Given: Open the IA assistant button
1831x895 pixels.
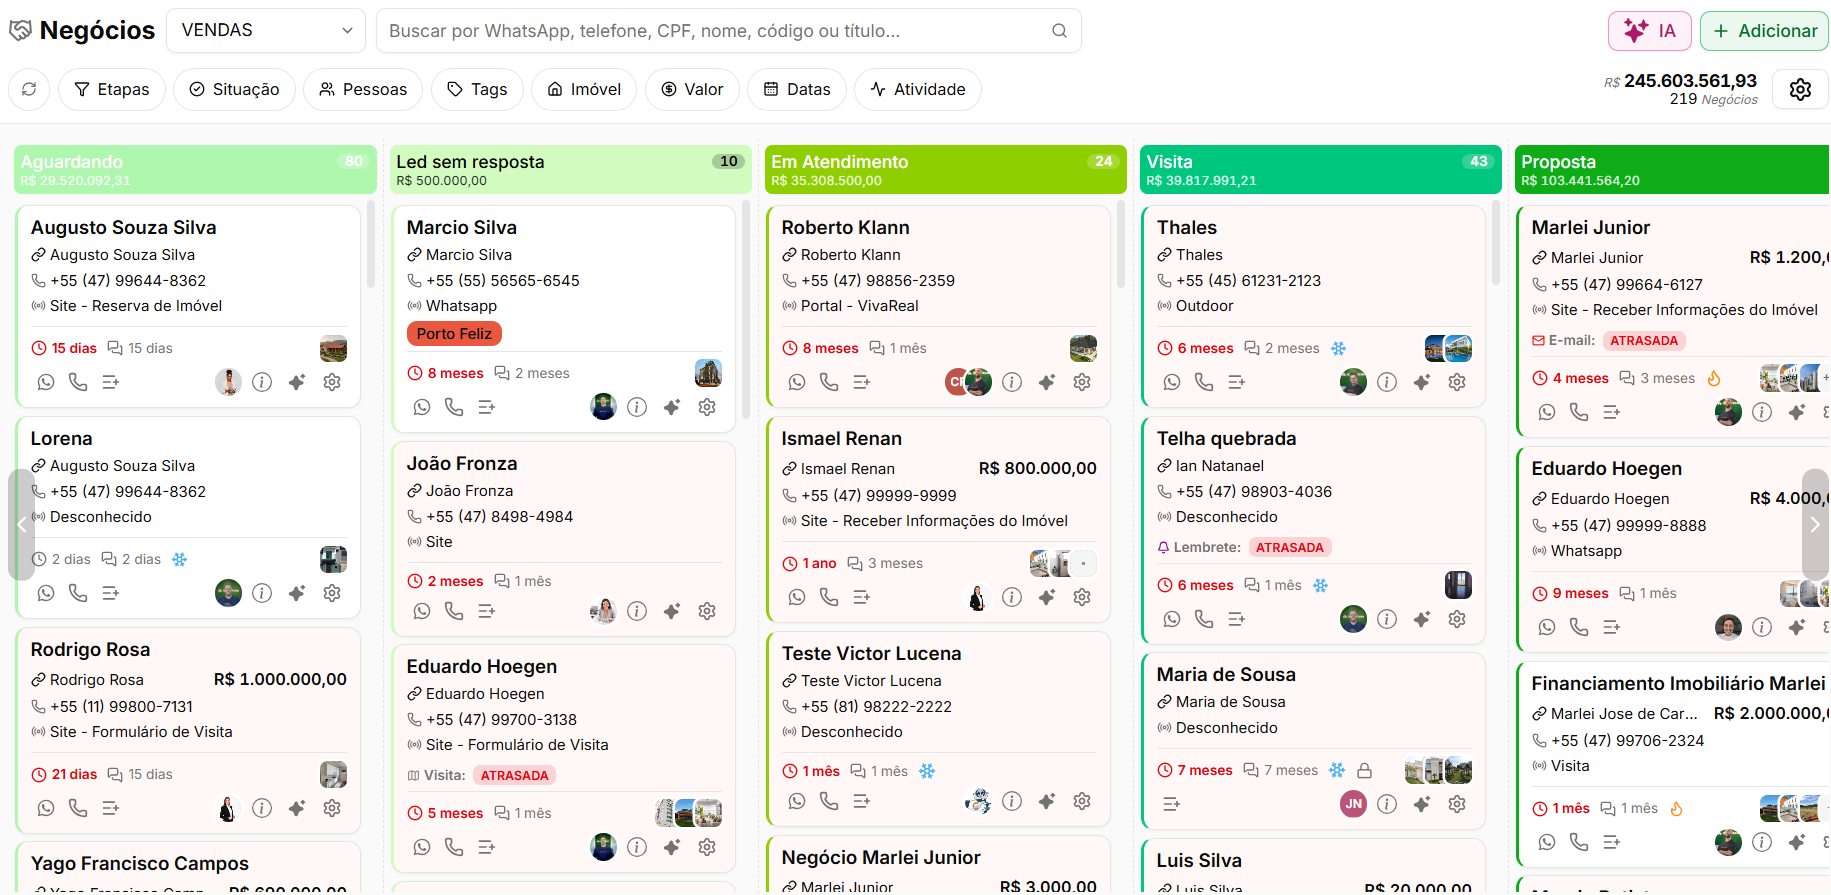Looking at the screenshot, I should [x=1649, y=31].
